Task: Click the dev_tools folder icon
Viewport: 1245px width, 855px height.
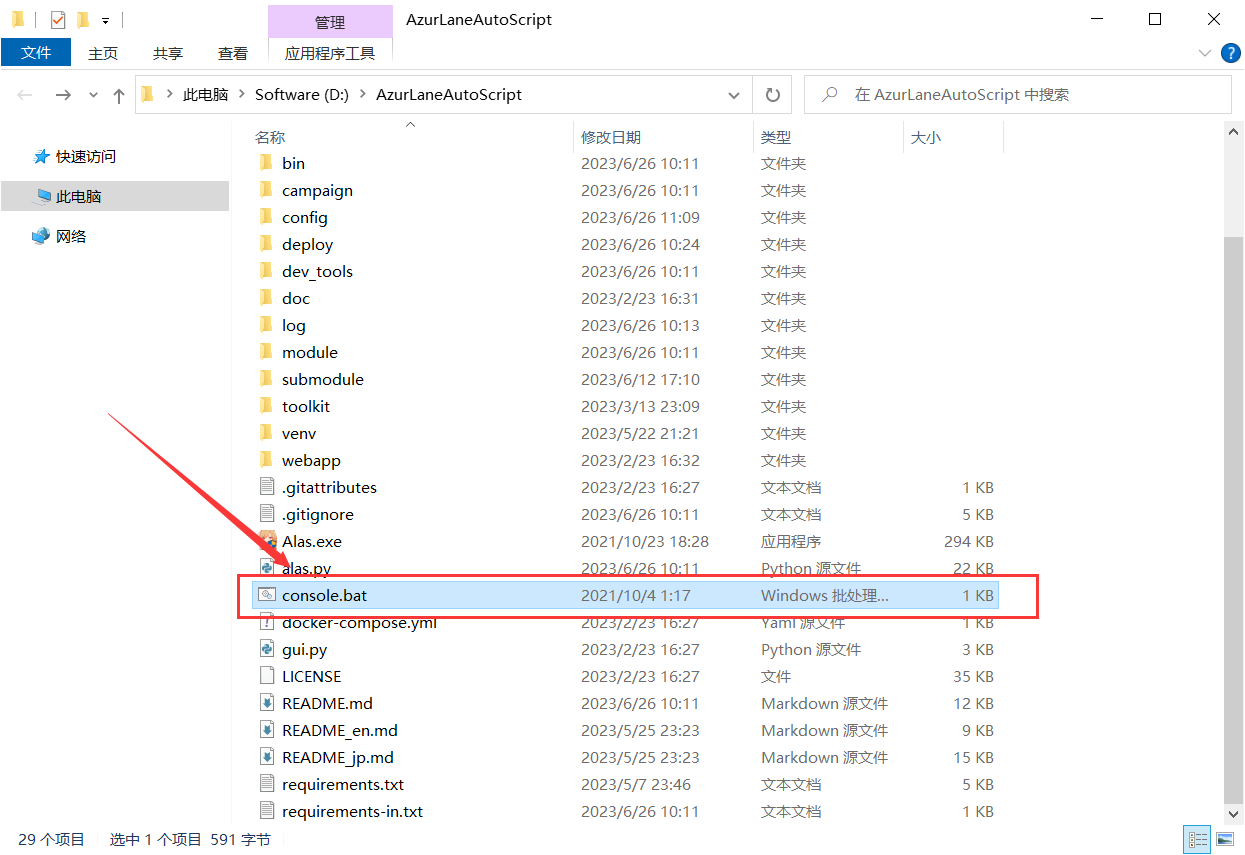Action: coord(266,271)
